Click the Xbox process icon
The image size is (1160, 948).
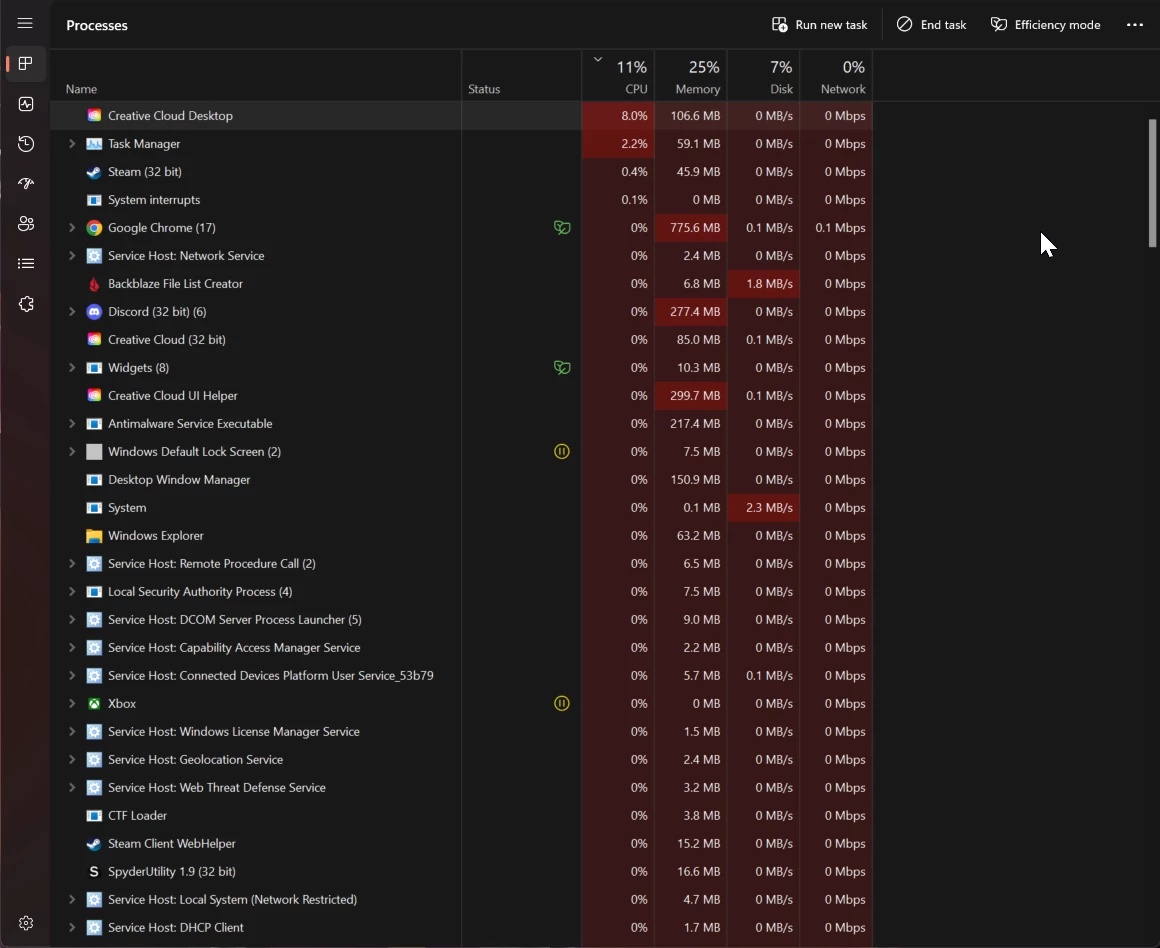point(94,704)
